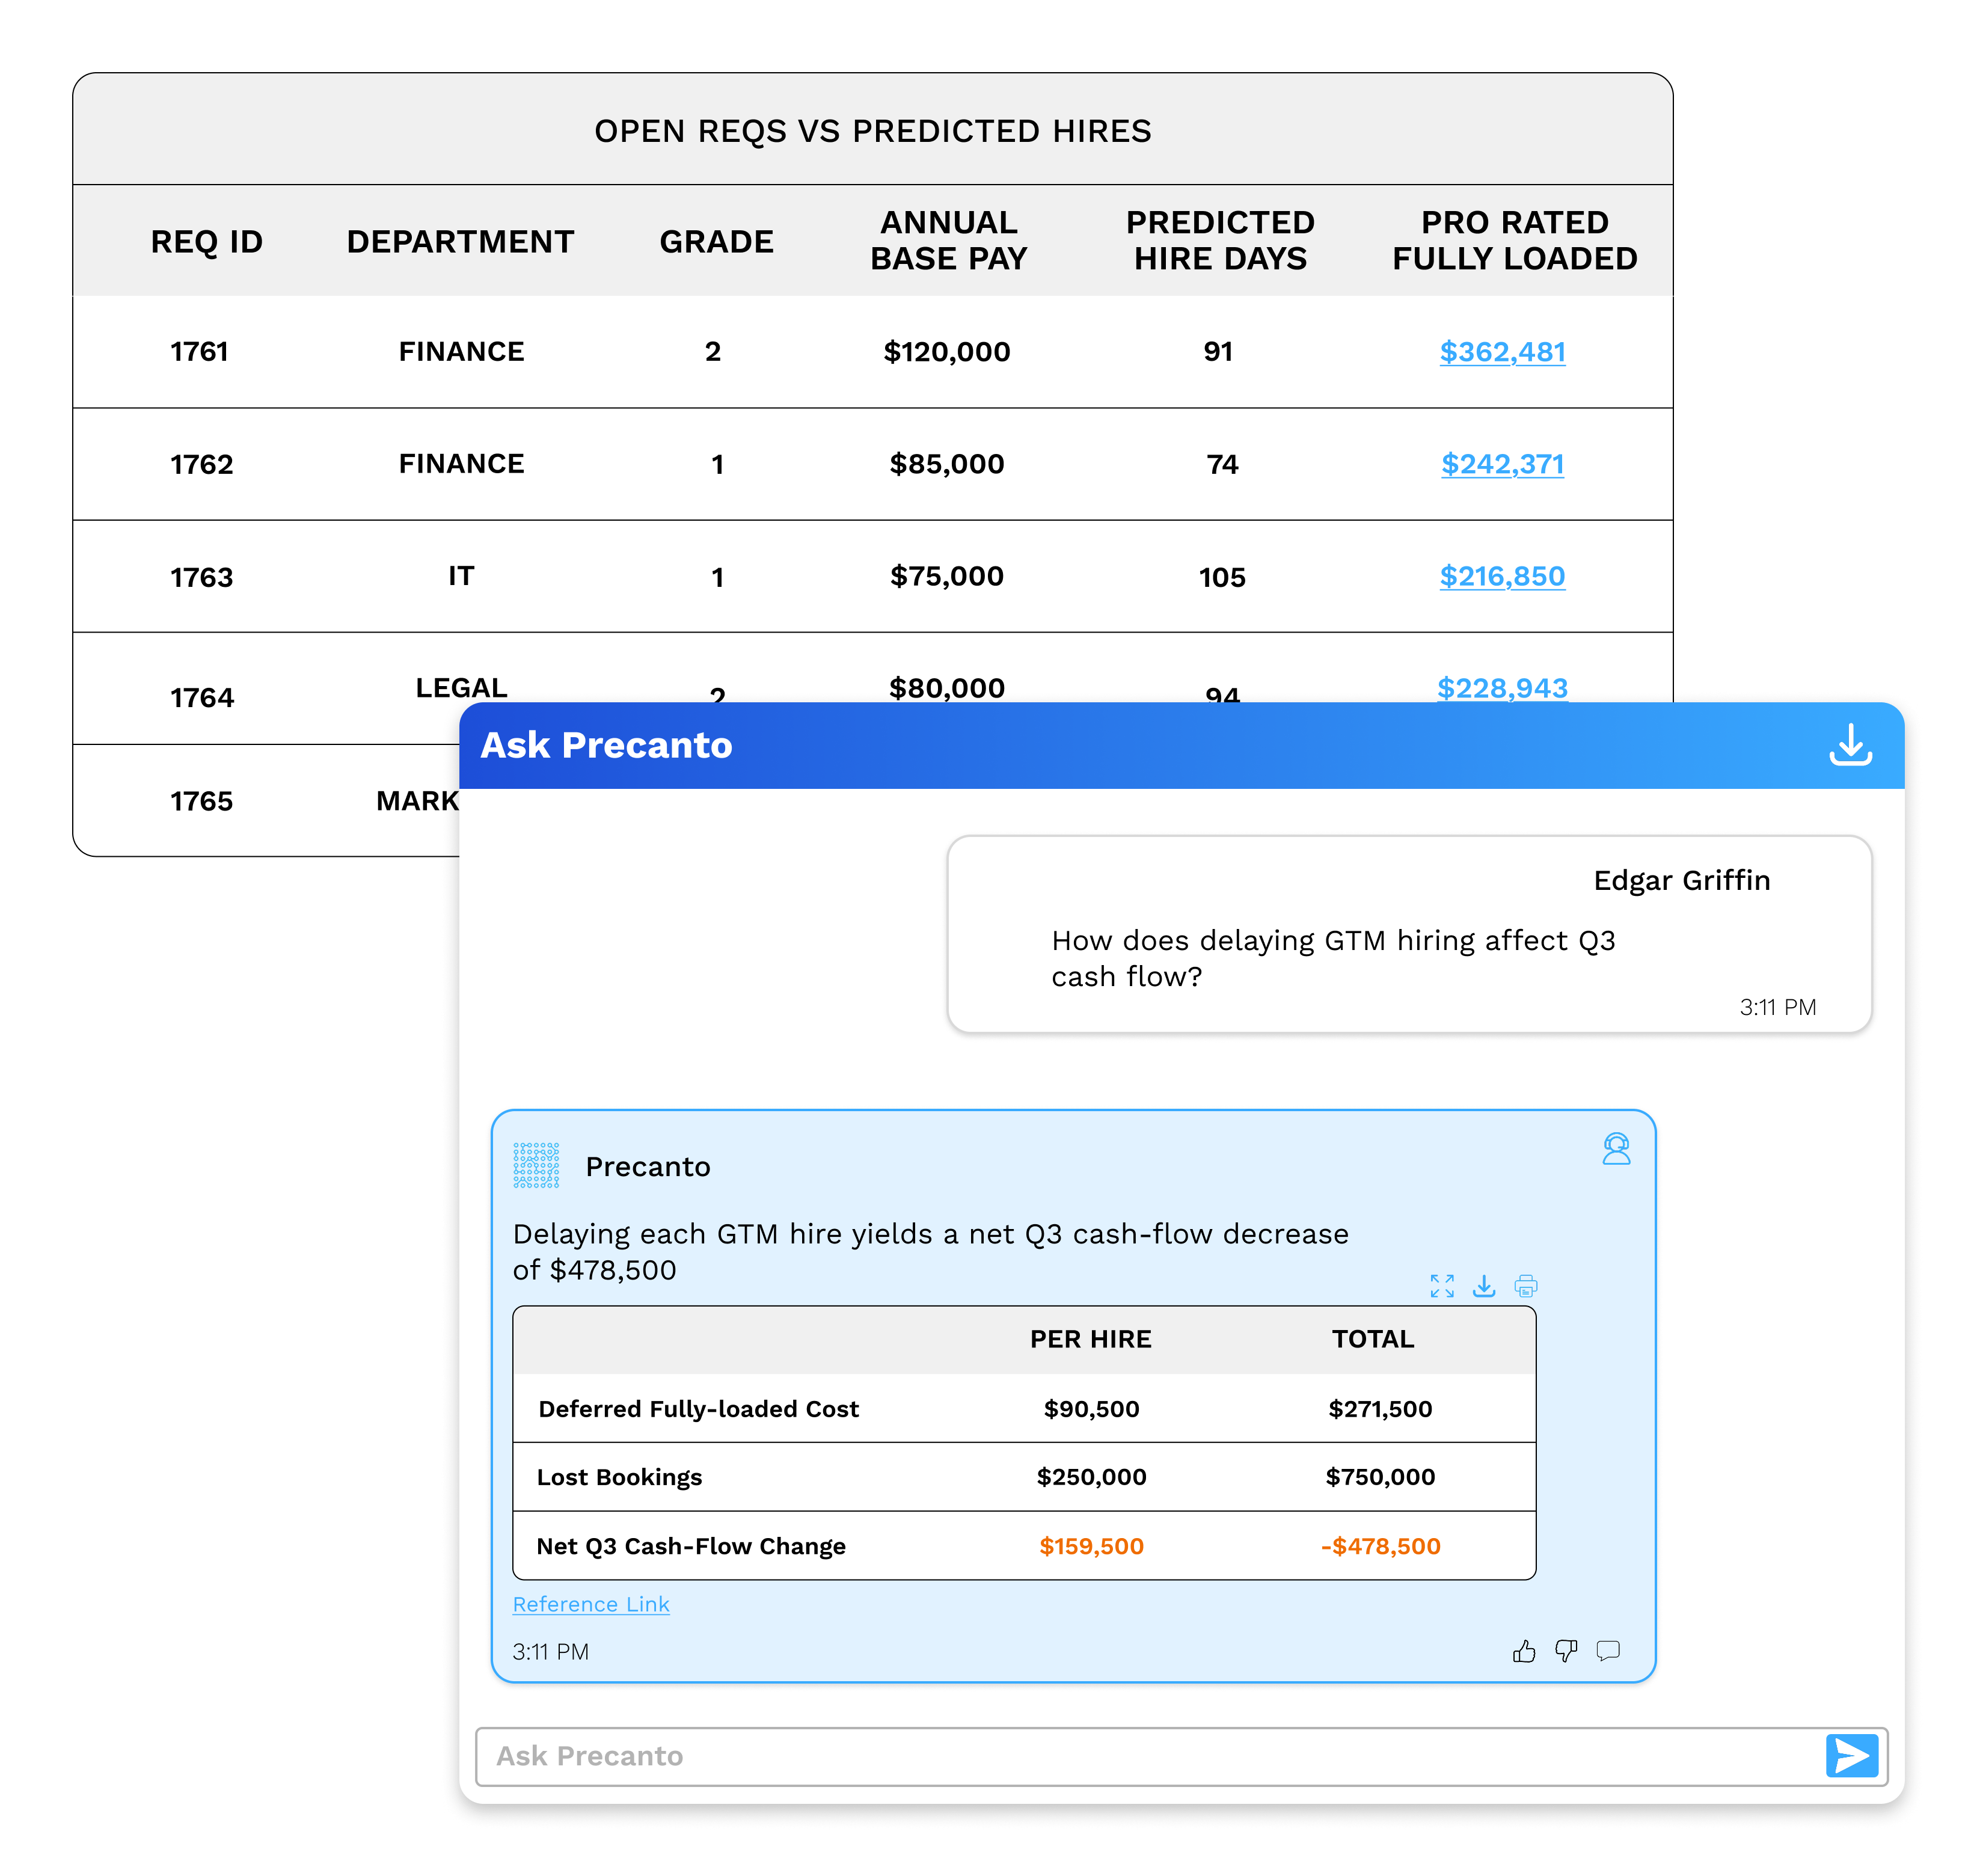Viewport: 1977px width, 1876px height.
Task: Click Edgar Griffin's name in the chat
Action: pyautogui.click(x=1681, y=880)
